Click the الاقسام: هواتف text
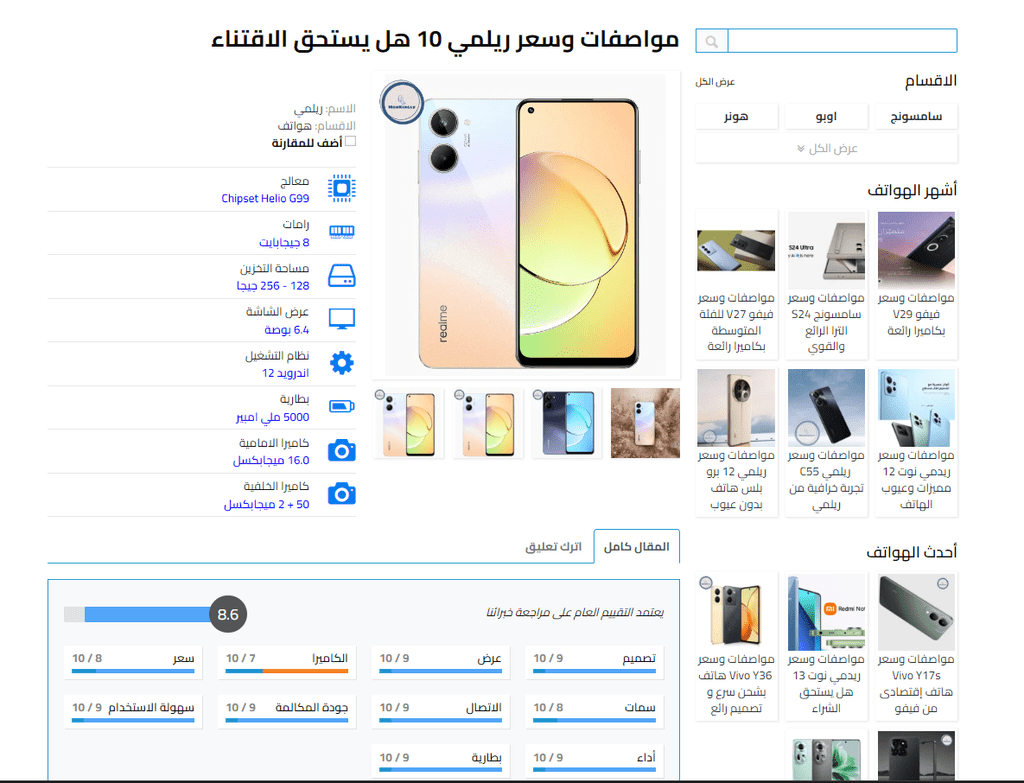The width and height of the screenshot is (1024, 783). point(317,125)
